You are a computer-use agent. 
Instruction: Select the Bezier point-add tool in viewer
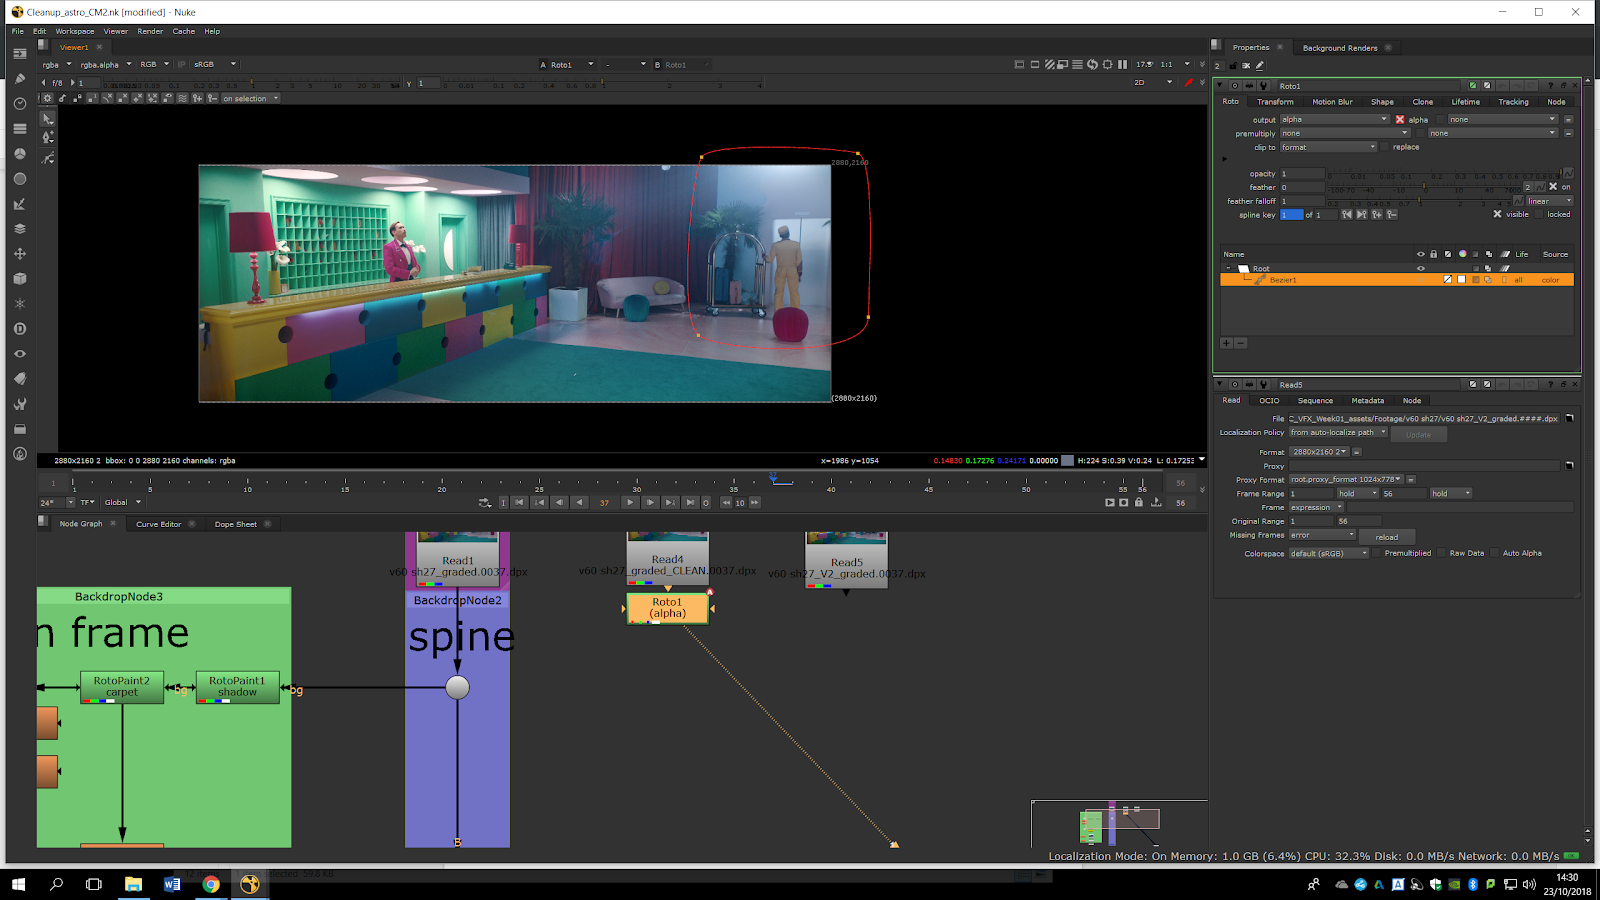[x=47, y=137]
